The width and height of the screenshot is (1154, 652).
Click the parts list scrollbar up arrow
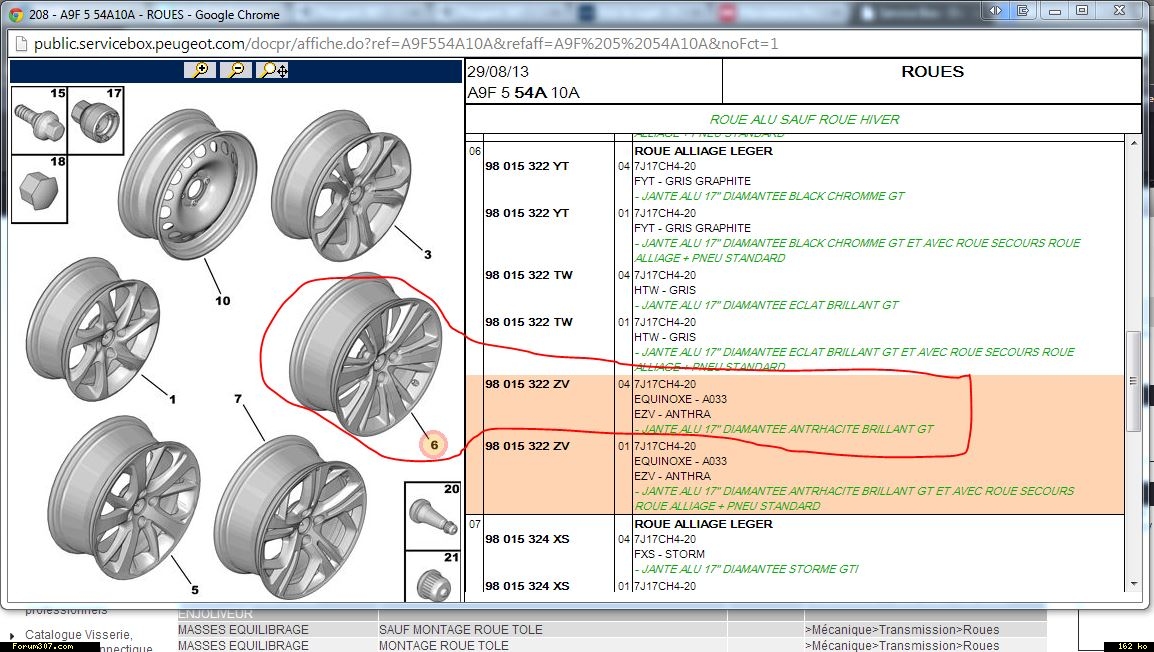point(1133,143)
